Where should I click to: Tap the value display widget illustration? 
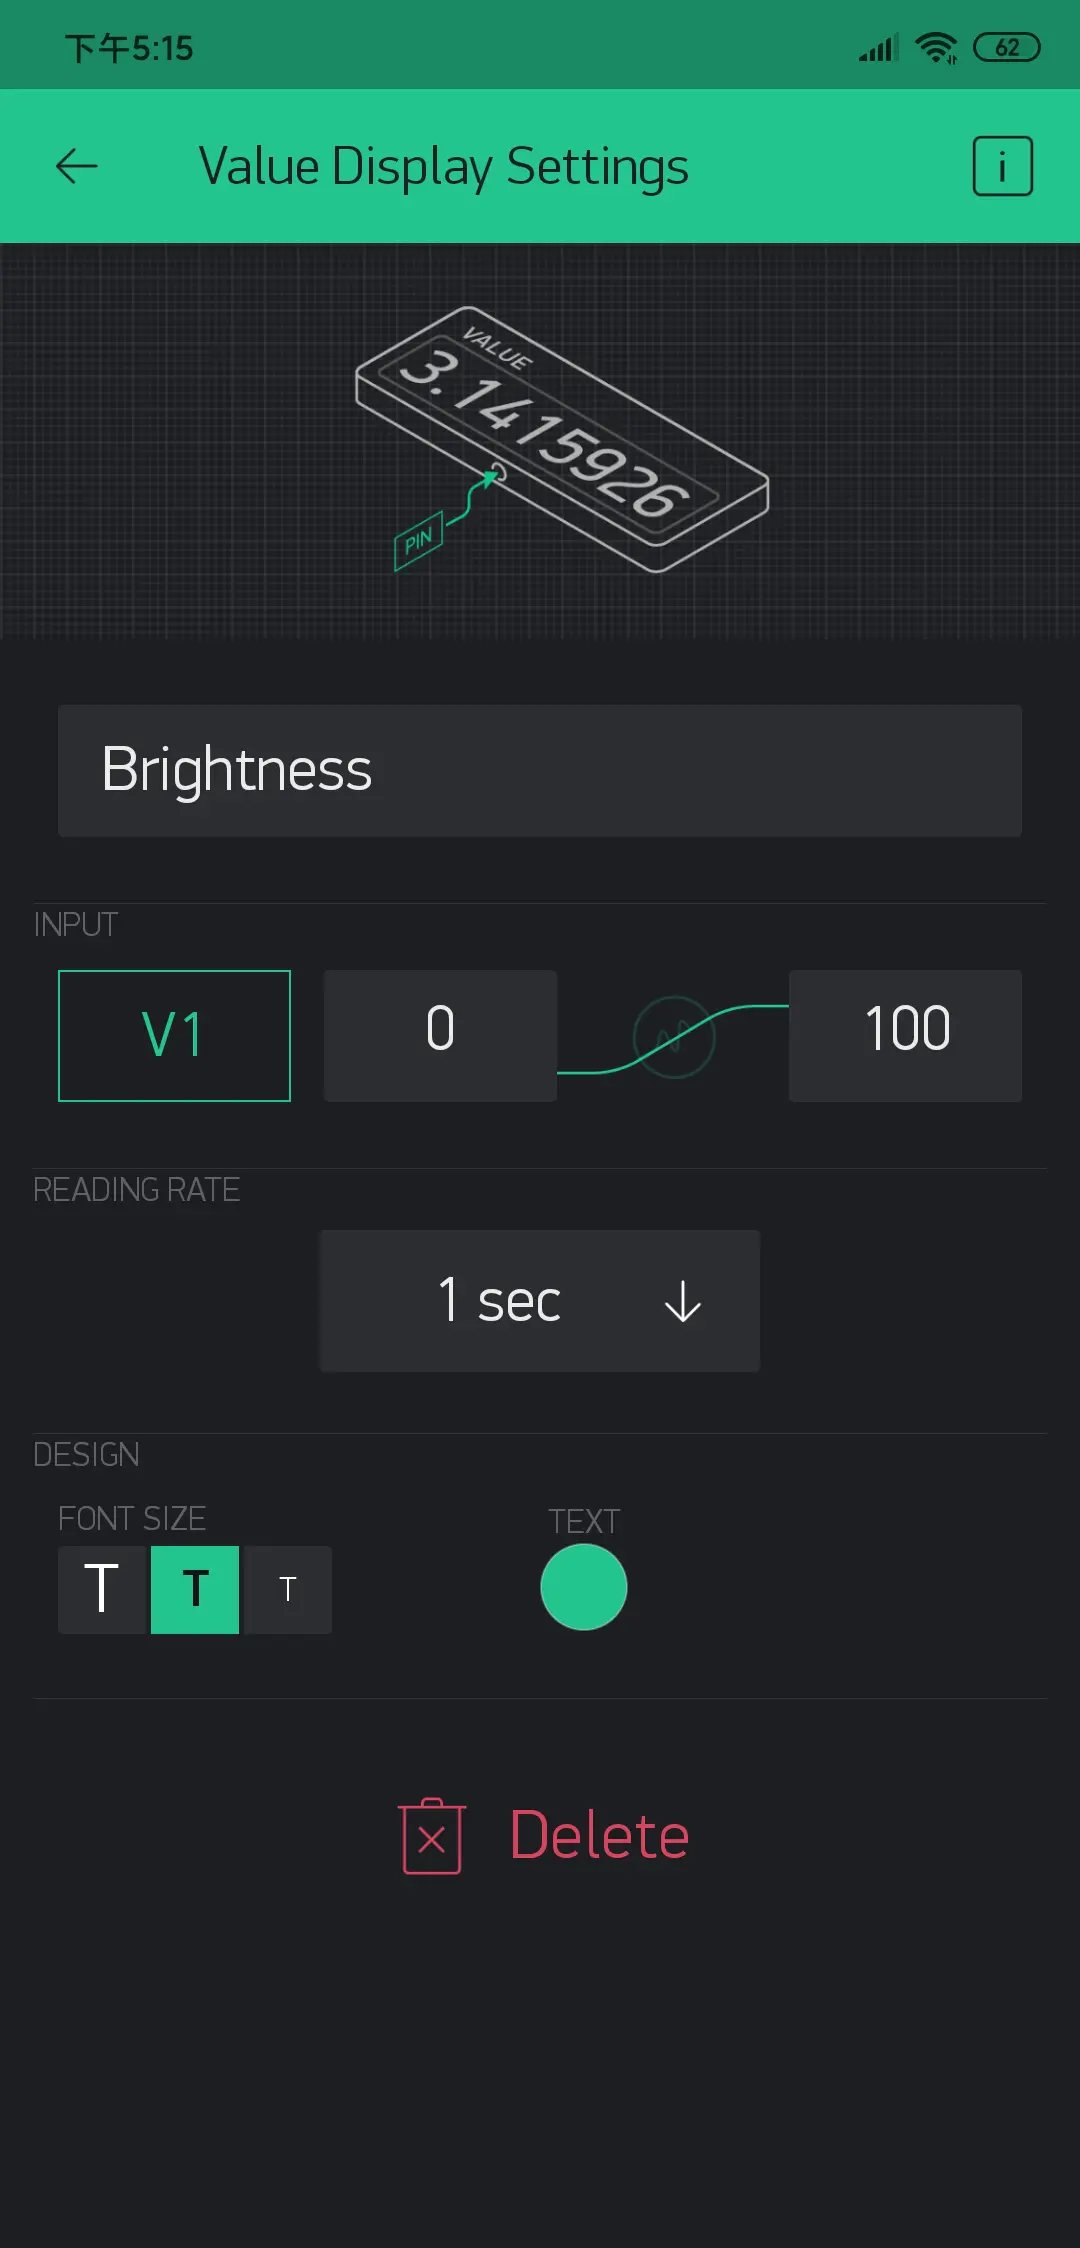[563, 440]
